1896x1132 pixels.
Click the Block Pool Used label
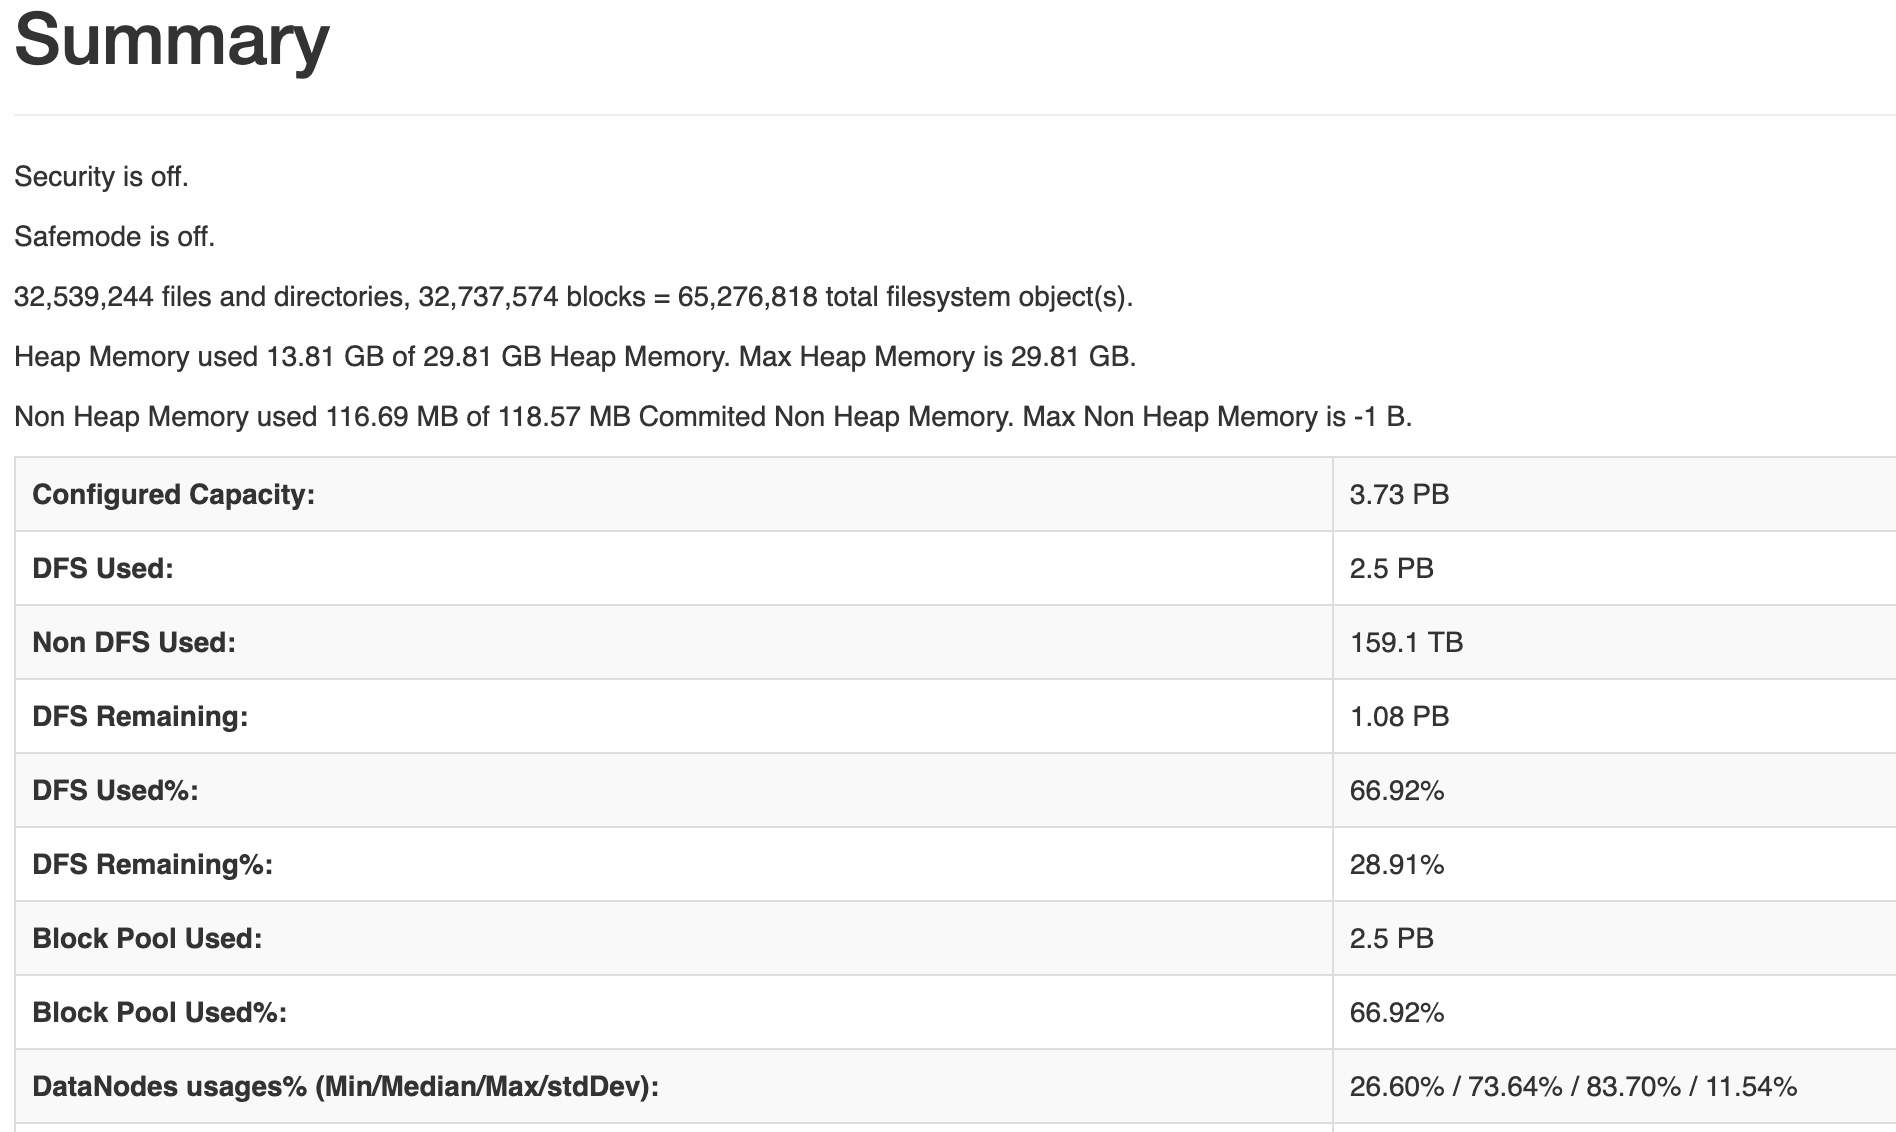[147, 939]
